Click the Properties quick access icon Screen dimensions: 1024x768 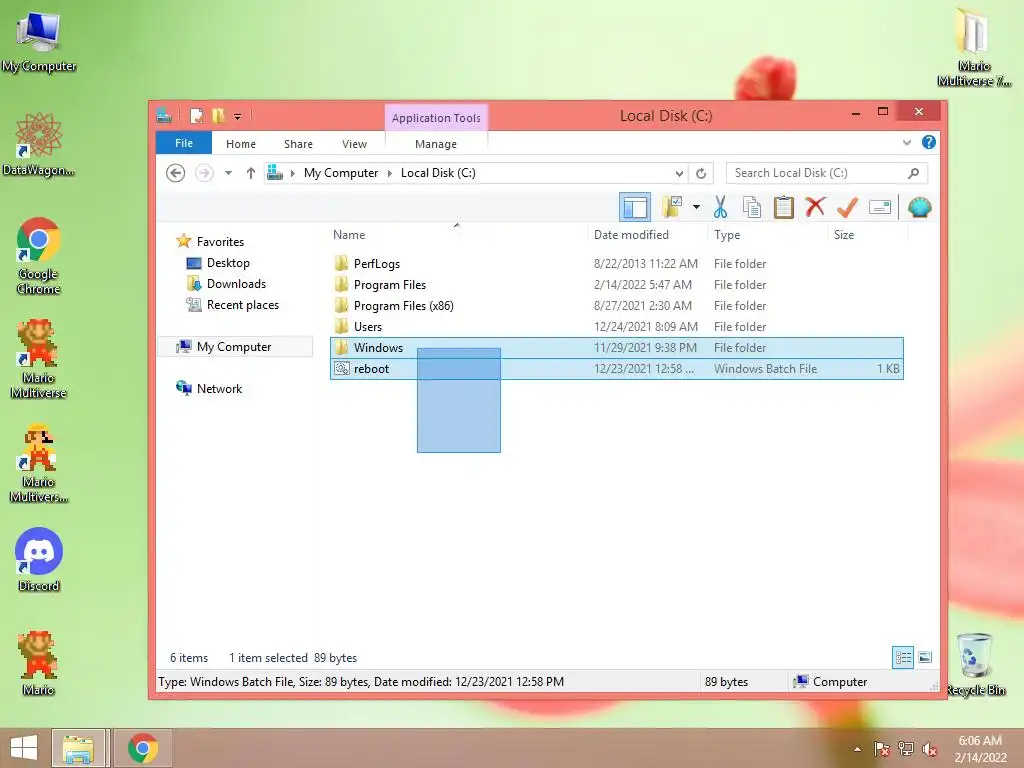(196, 116)
